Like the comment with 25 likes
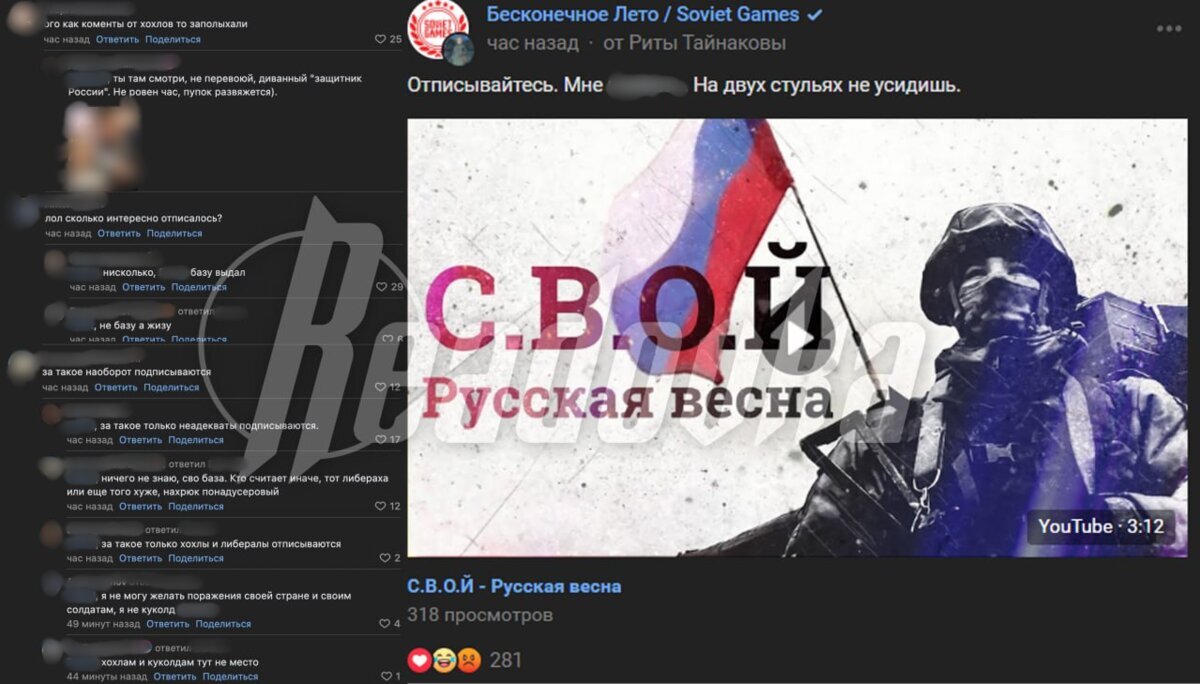 click(x=388, y=39)
